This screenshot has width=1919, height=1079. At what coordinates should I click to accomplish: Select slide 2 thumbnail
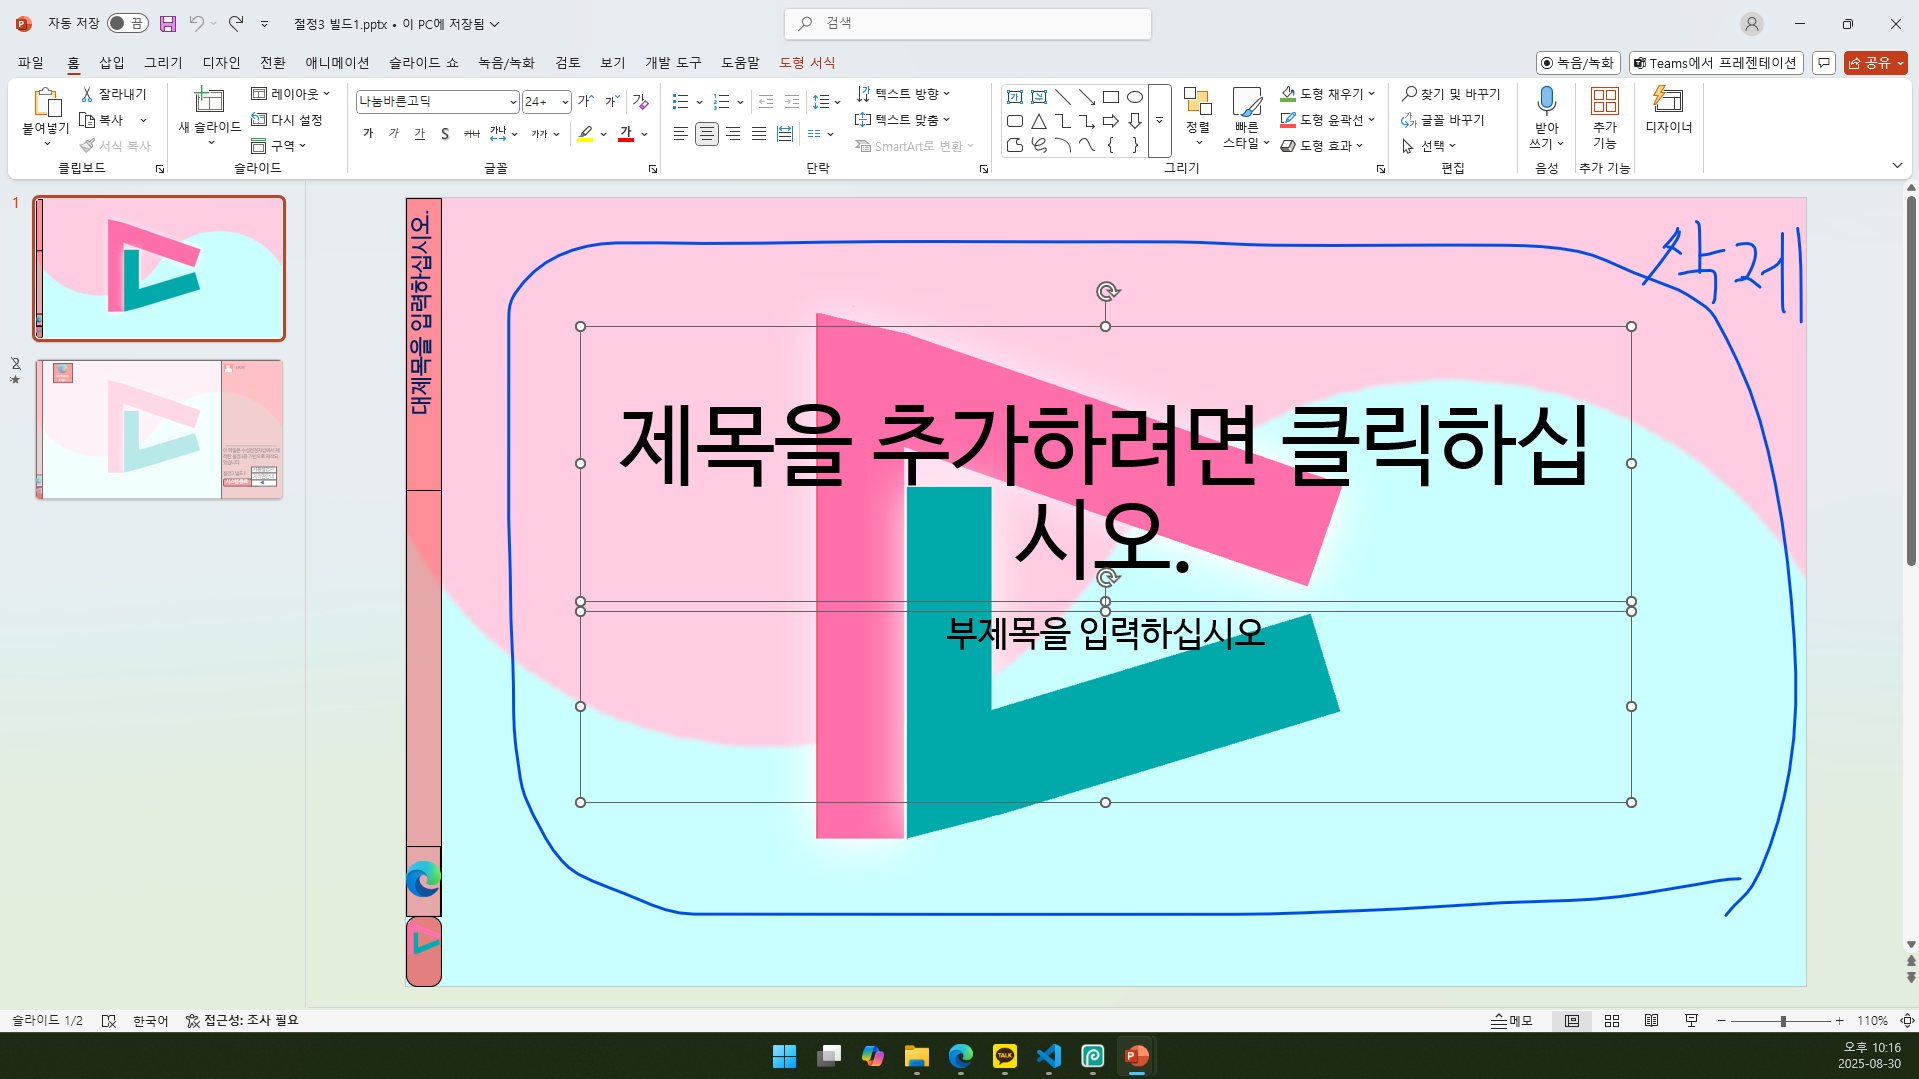(x=159, y=430)
